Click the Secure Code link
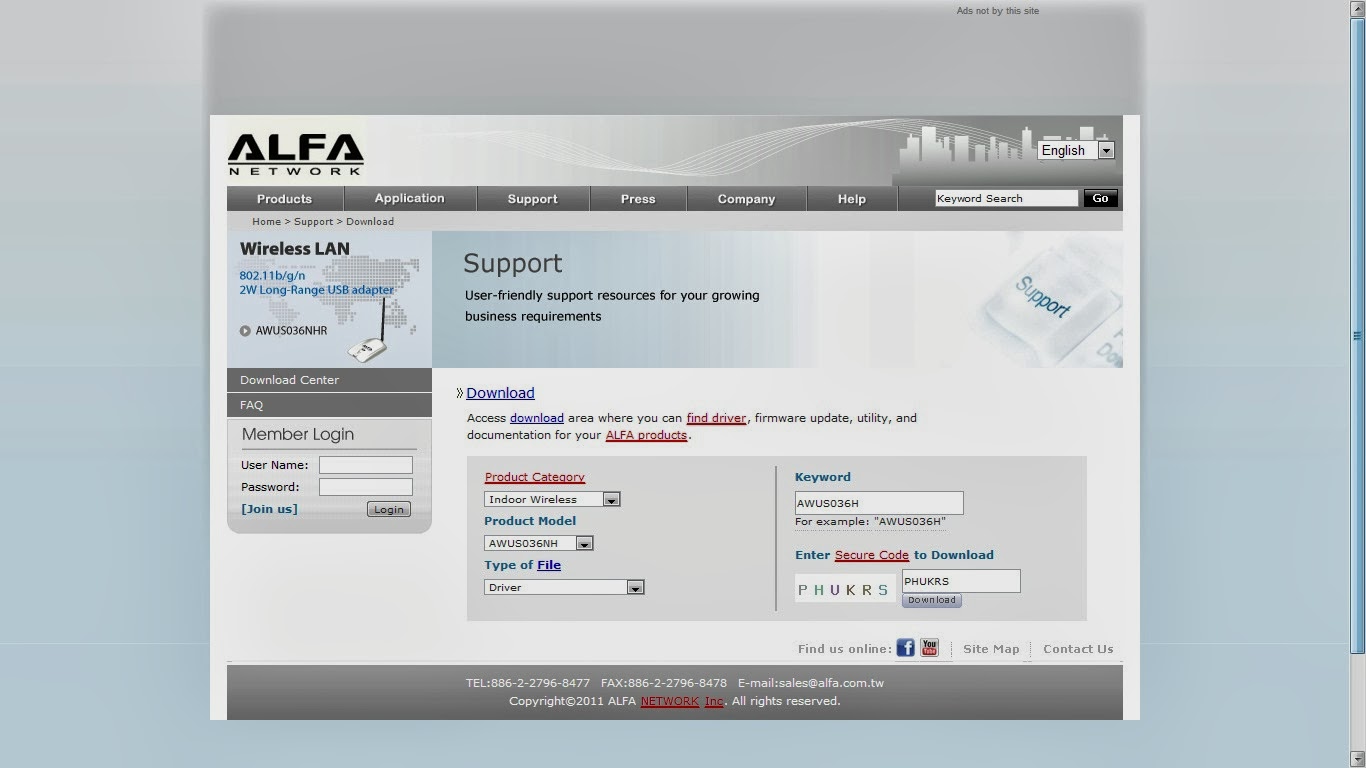The height and width of the screenshot is (768, 1366). click(x=872, y=555)
